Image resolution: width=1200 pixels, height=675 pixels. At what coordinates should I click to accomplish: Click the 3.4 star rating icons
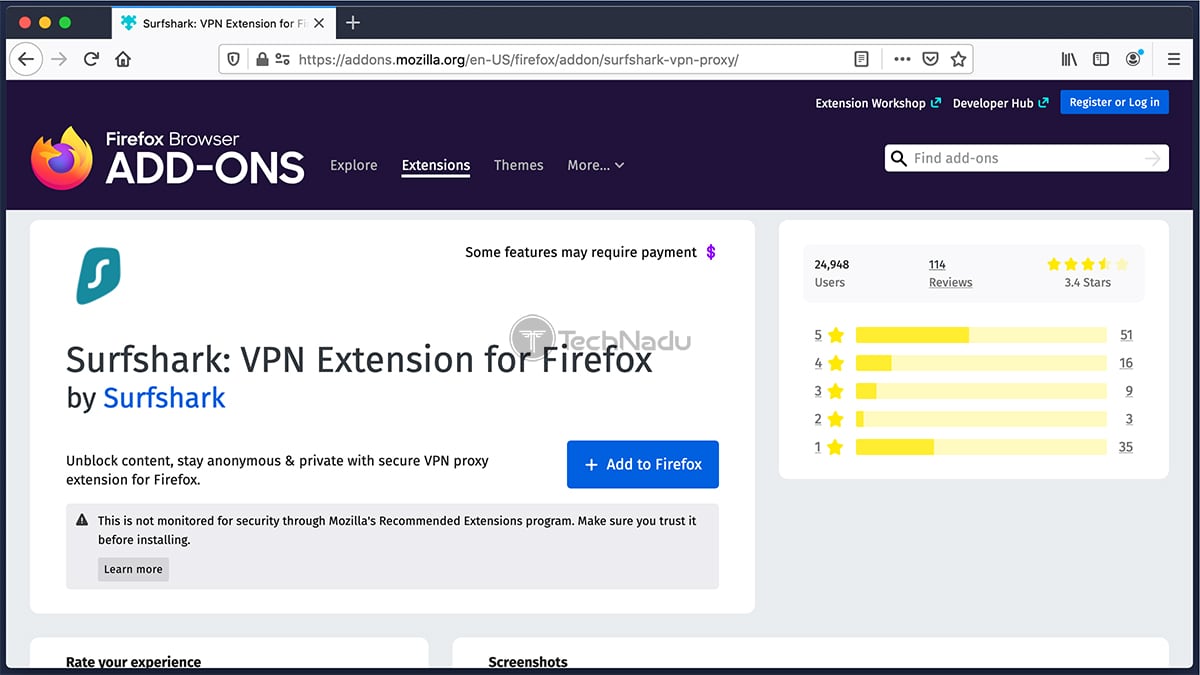click(x=1087, y=264)
